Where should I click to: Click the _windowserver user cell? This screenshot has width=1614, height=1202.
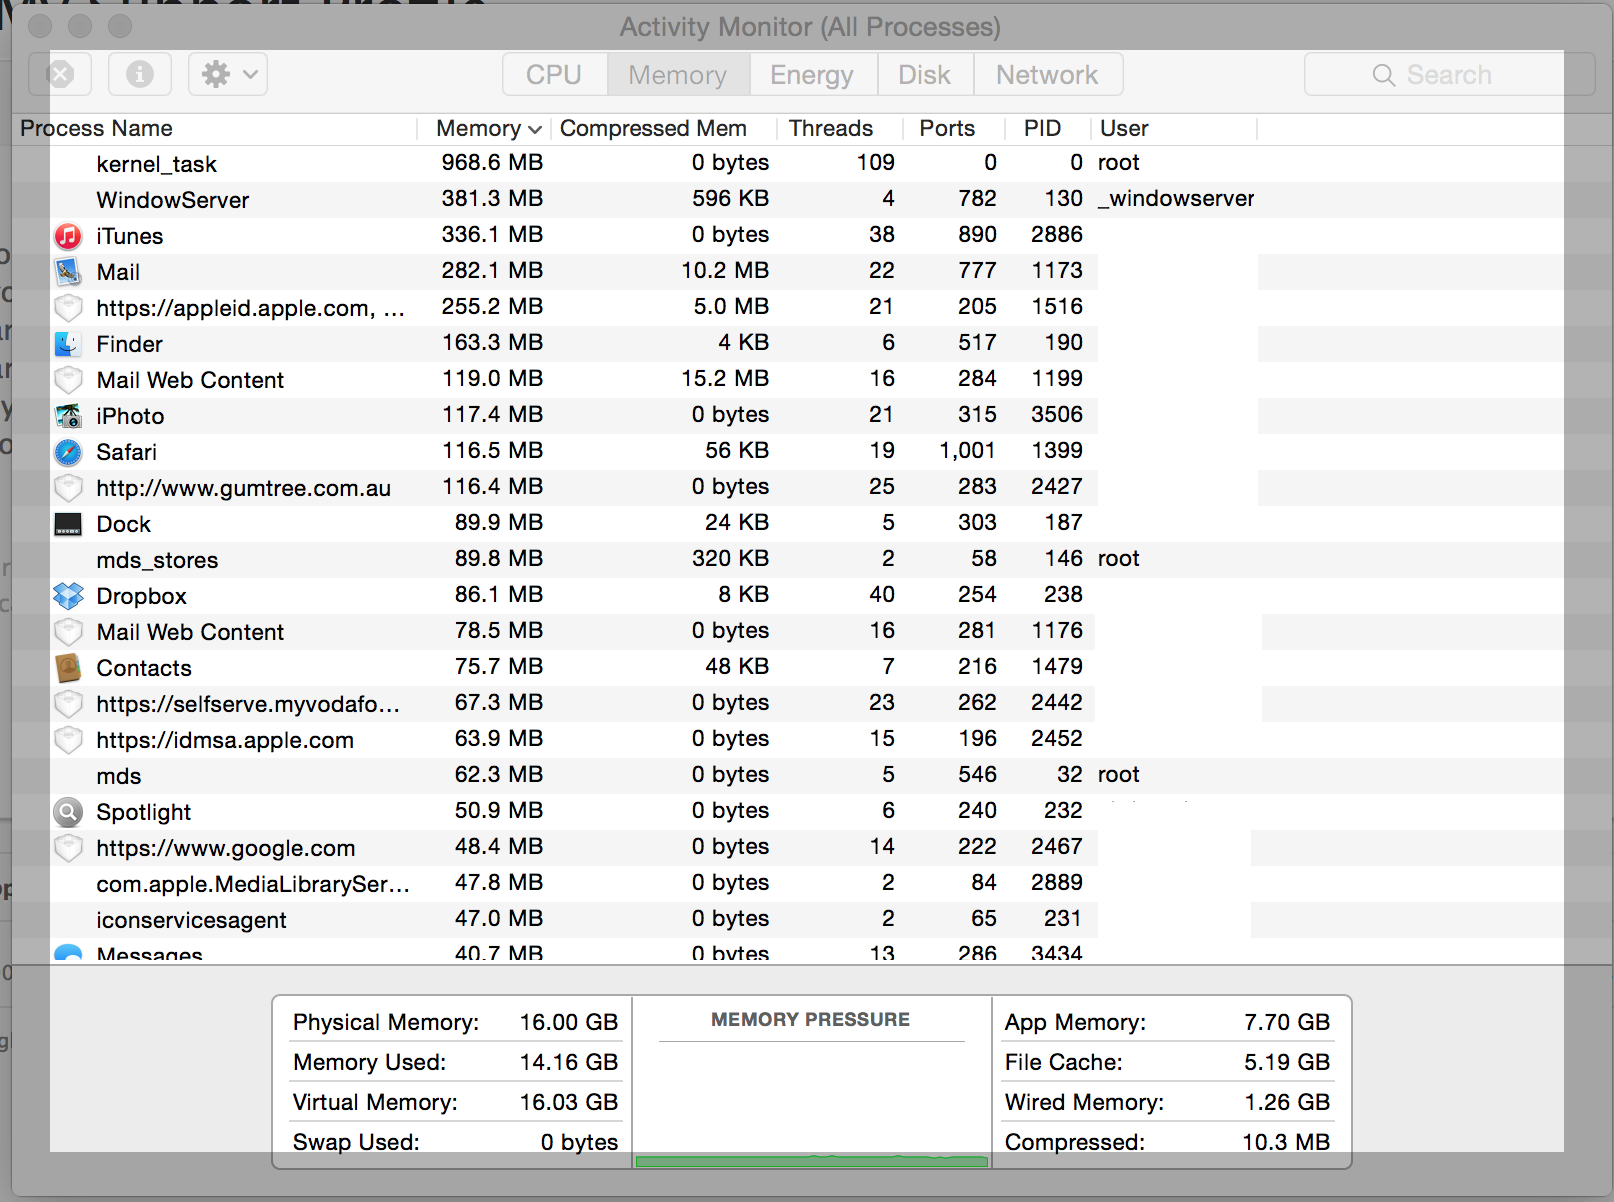pos(1176,199)
